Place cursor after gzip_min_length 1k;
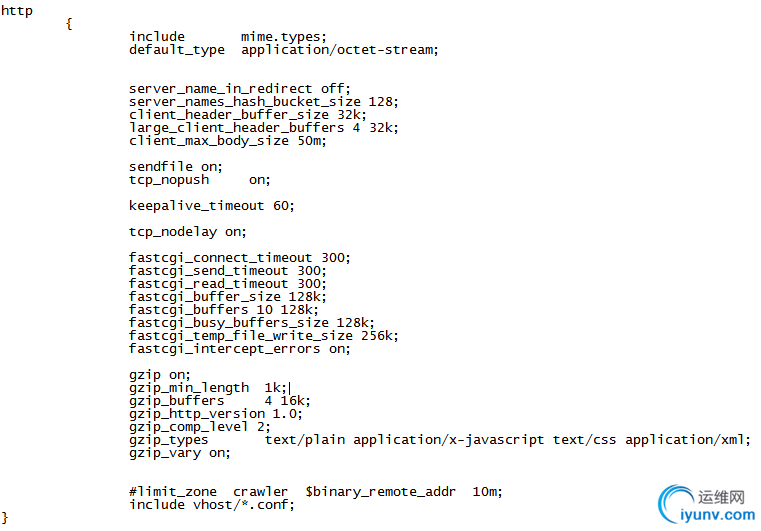Viewport: 761px width, 531px height. (x=289, y=387)
